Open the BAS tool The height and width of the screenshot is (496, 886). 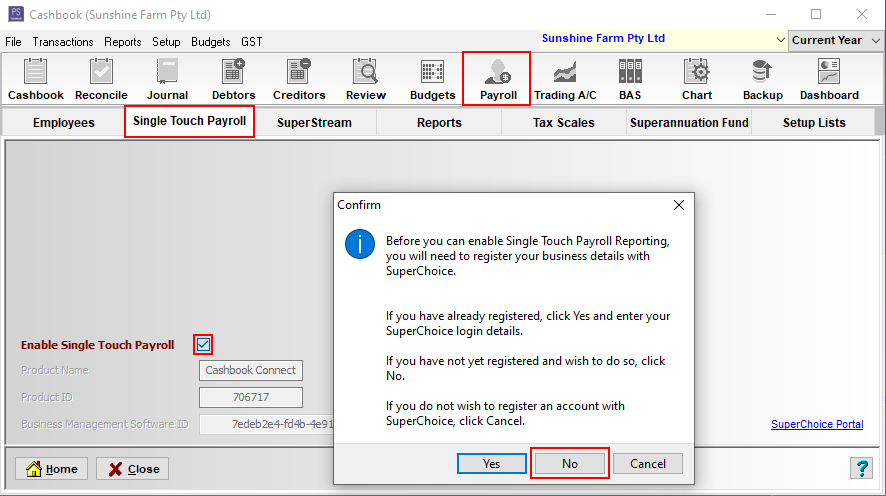(x=630, y=79)
